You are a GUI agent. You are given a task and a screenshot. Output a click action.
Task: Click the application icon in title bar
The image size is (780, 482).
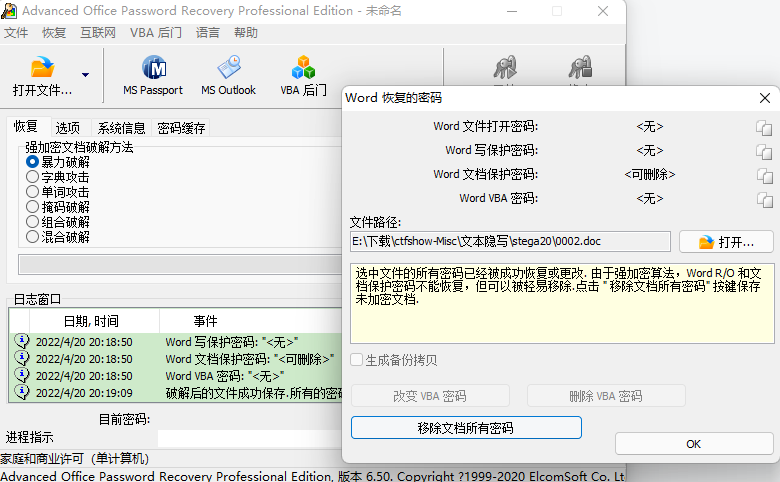pyautogui.click(x=9, y=11)
